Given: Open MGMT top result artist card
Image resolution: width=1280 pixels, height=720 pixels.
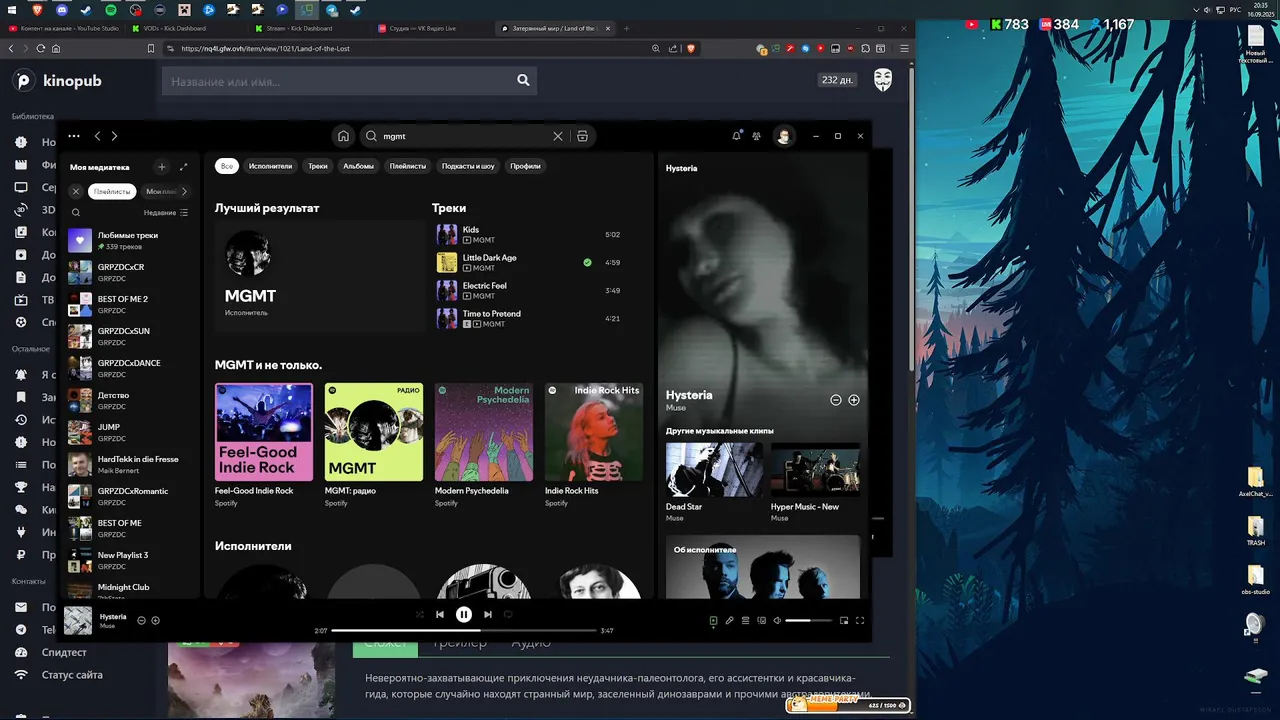Looking at the screenshot, I should 320,276.
